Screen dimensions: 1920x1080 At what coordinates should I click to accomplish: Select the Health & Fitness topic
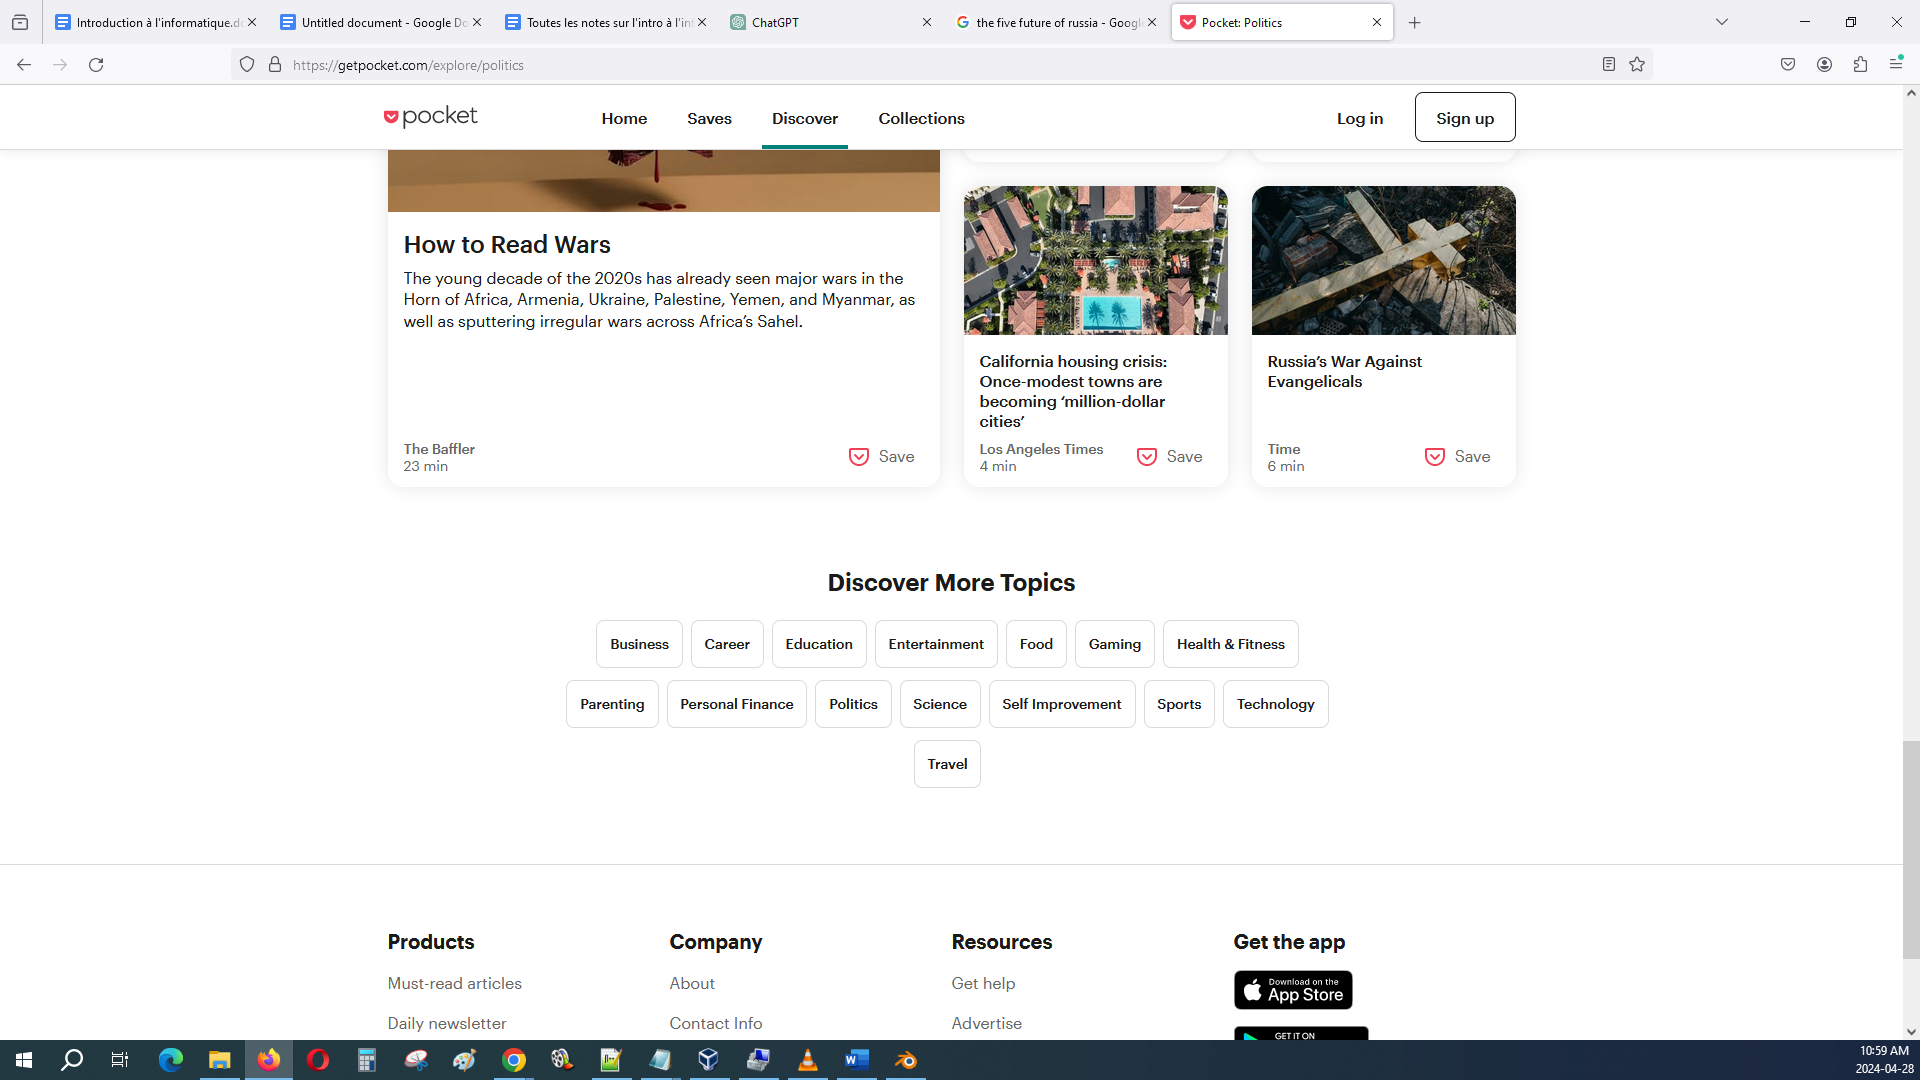click(x=1230, y=645)
